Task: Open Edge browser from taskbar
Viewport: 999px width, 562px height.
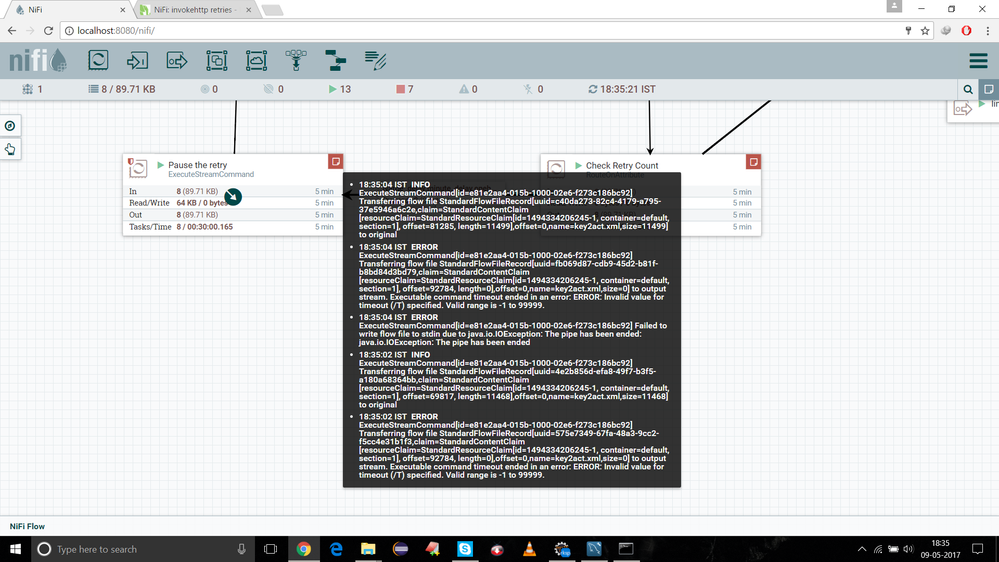Action: (x=336, y=549)
